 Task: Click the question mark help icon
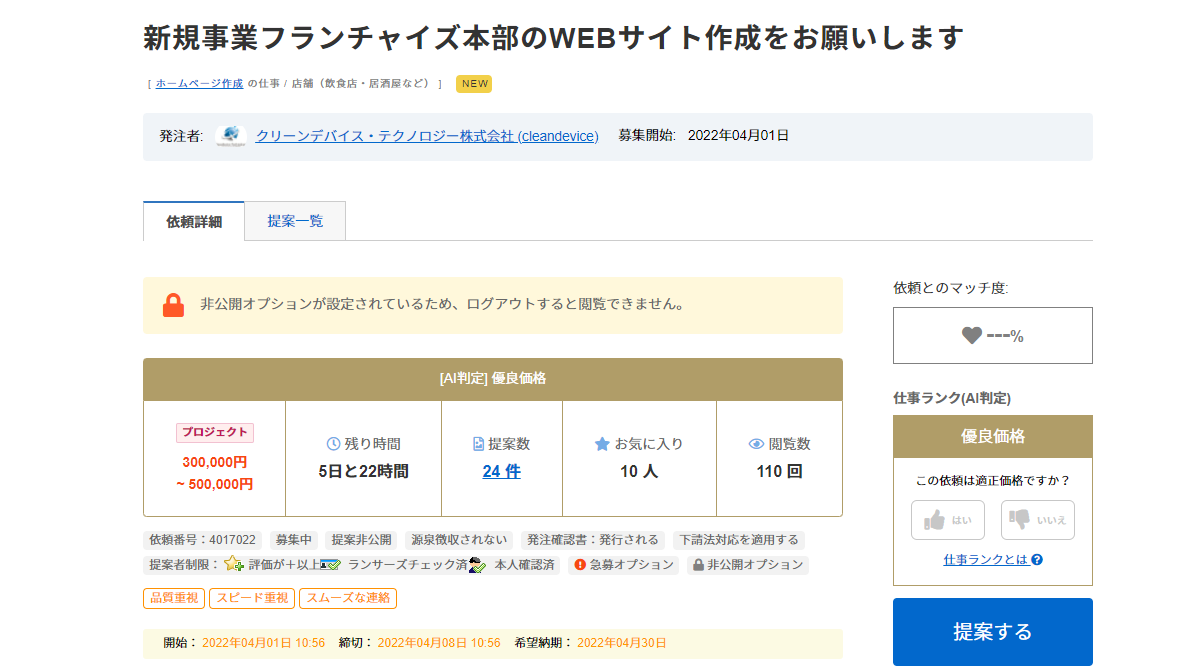click(1037, 559)
